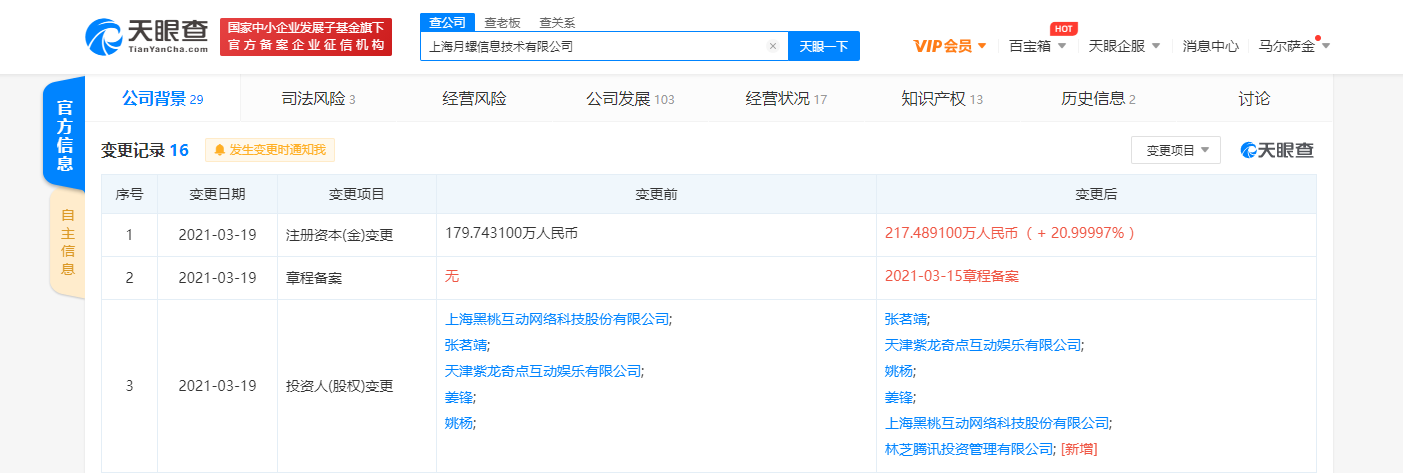
Task: Clear the search box with the X icon
Action: [772, 46]
